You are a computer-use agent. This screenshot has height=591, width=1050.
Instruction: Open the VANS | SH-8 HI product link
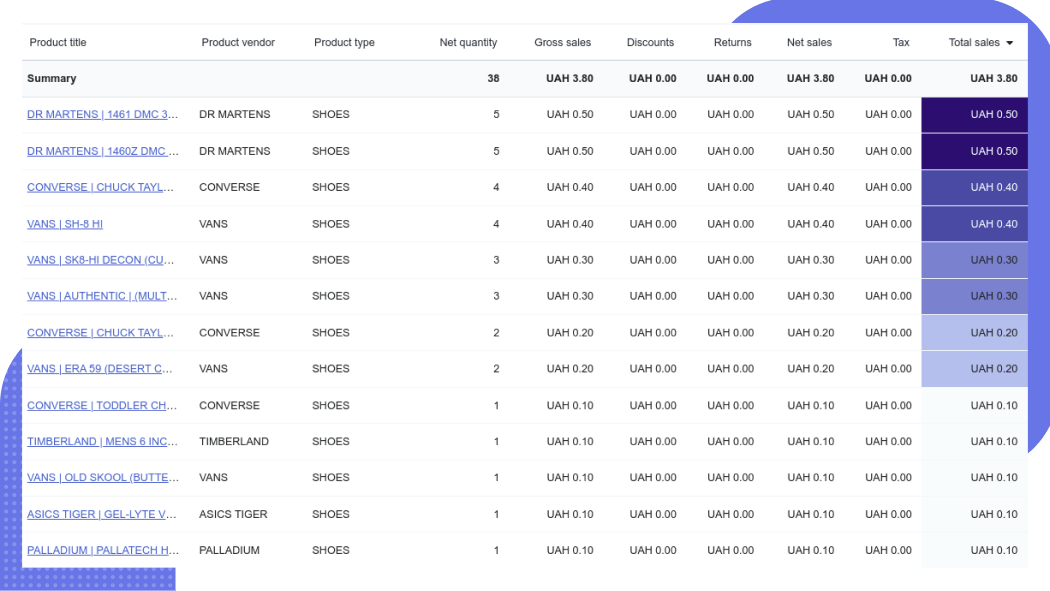coord(65,224)
